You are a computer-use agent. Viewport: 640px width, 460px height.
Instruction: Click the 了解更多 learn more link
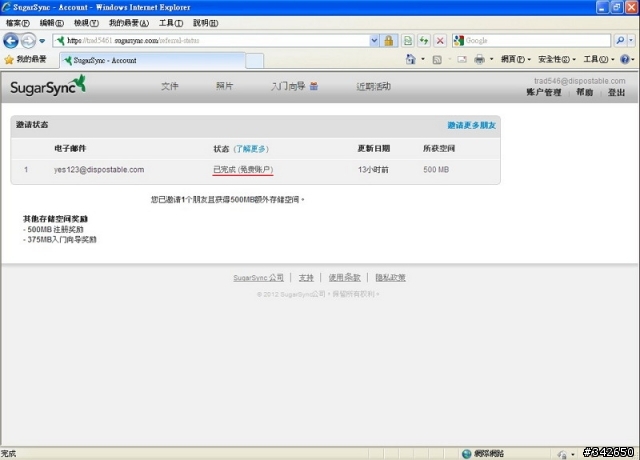[251, 149]
